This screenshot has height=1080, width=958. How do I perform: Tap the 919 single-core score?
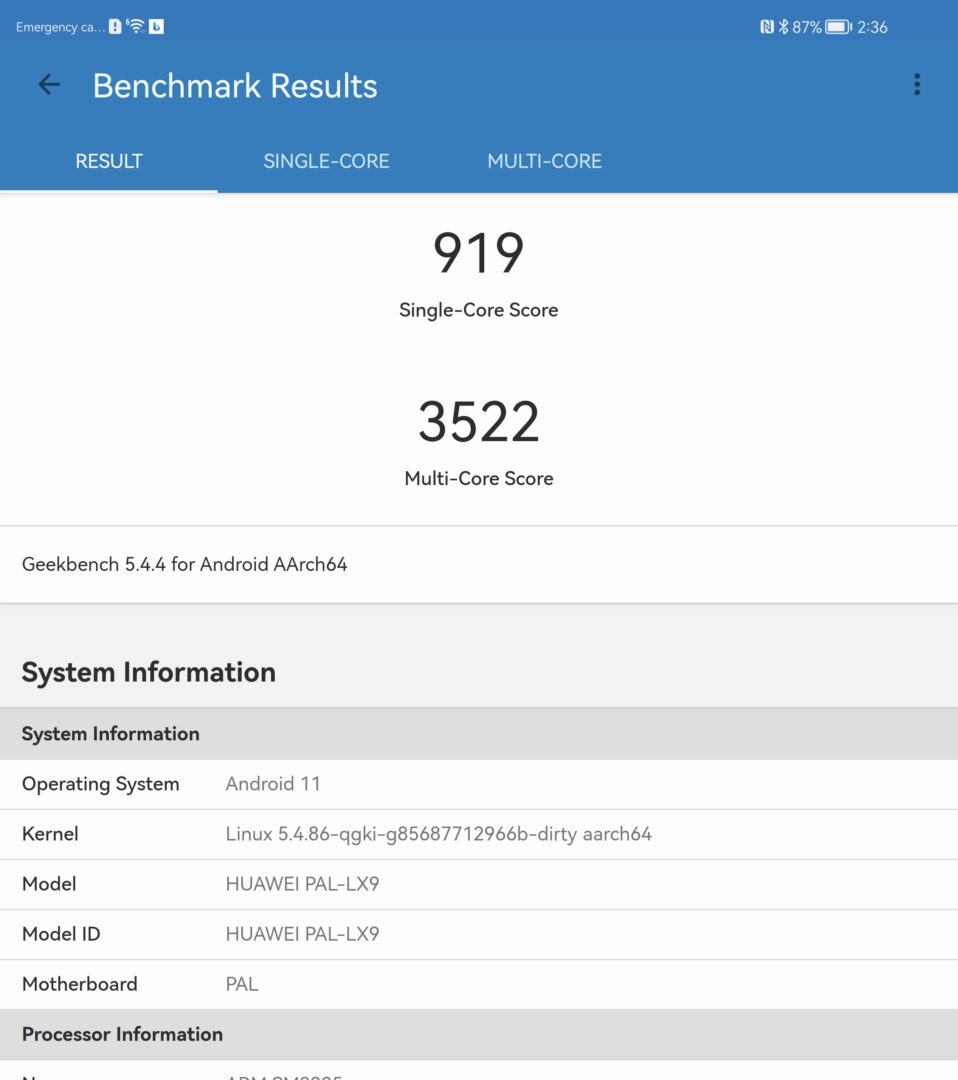click(479, 253)
